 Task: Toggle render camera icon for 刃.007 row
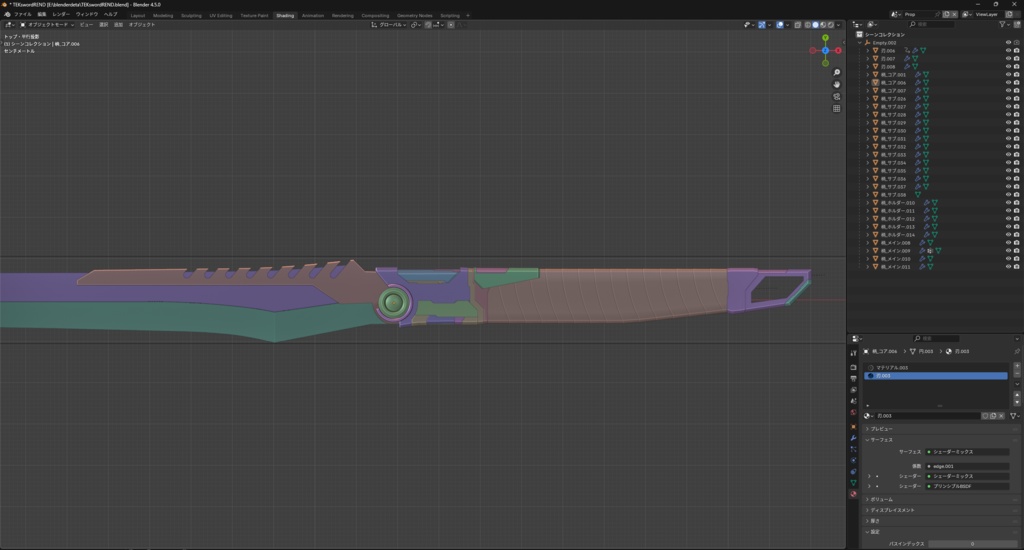pos(1016,58)
